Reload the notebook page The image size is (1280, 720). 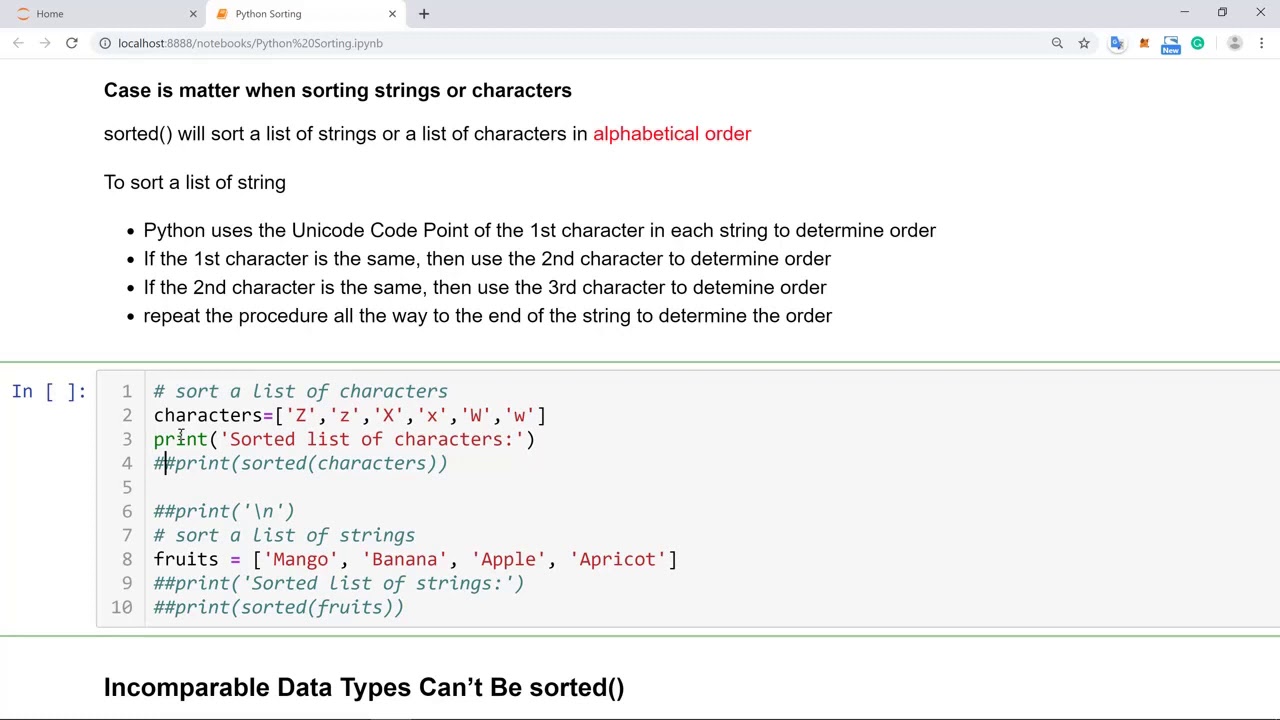coord(72,43)
